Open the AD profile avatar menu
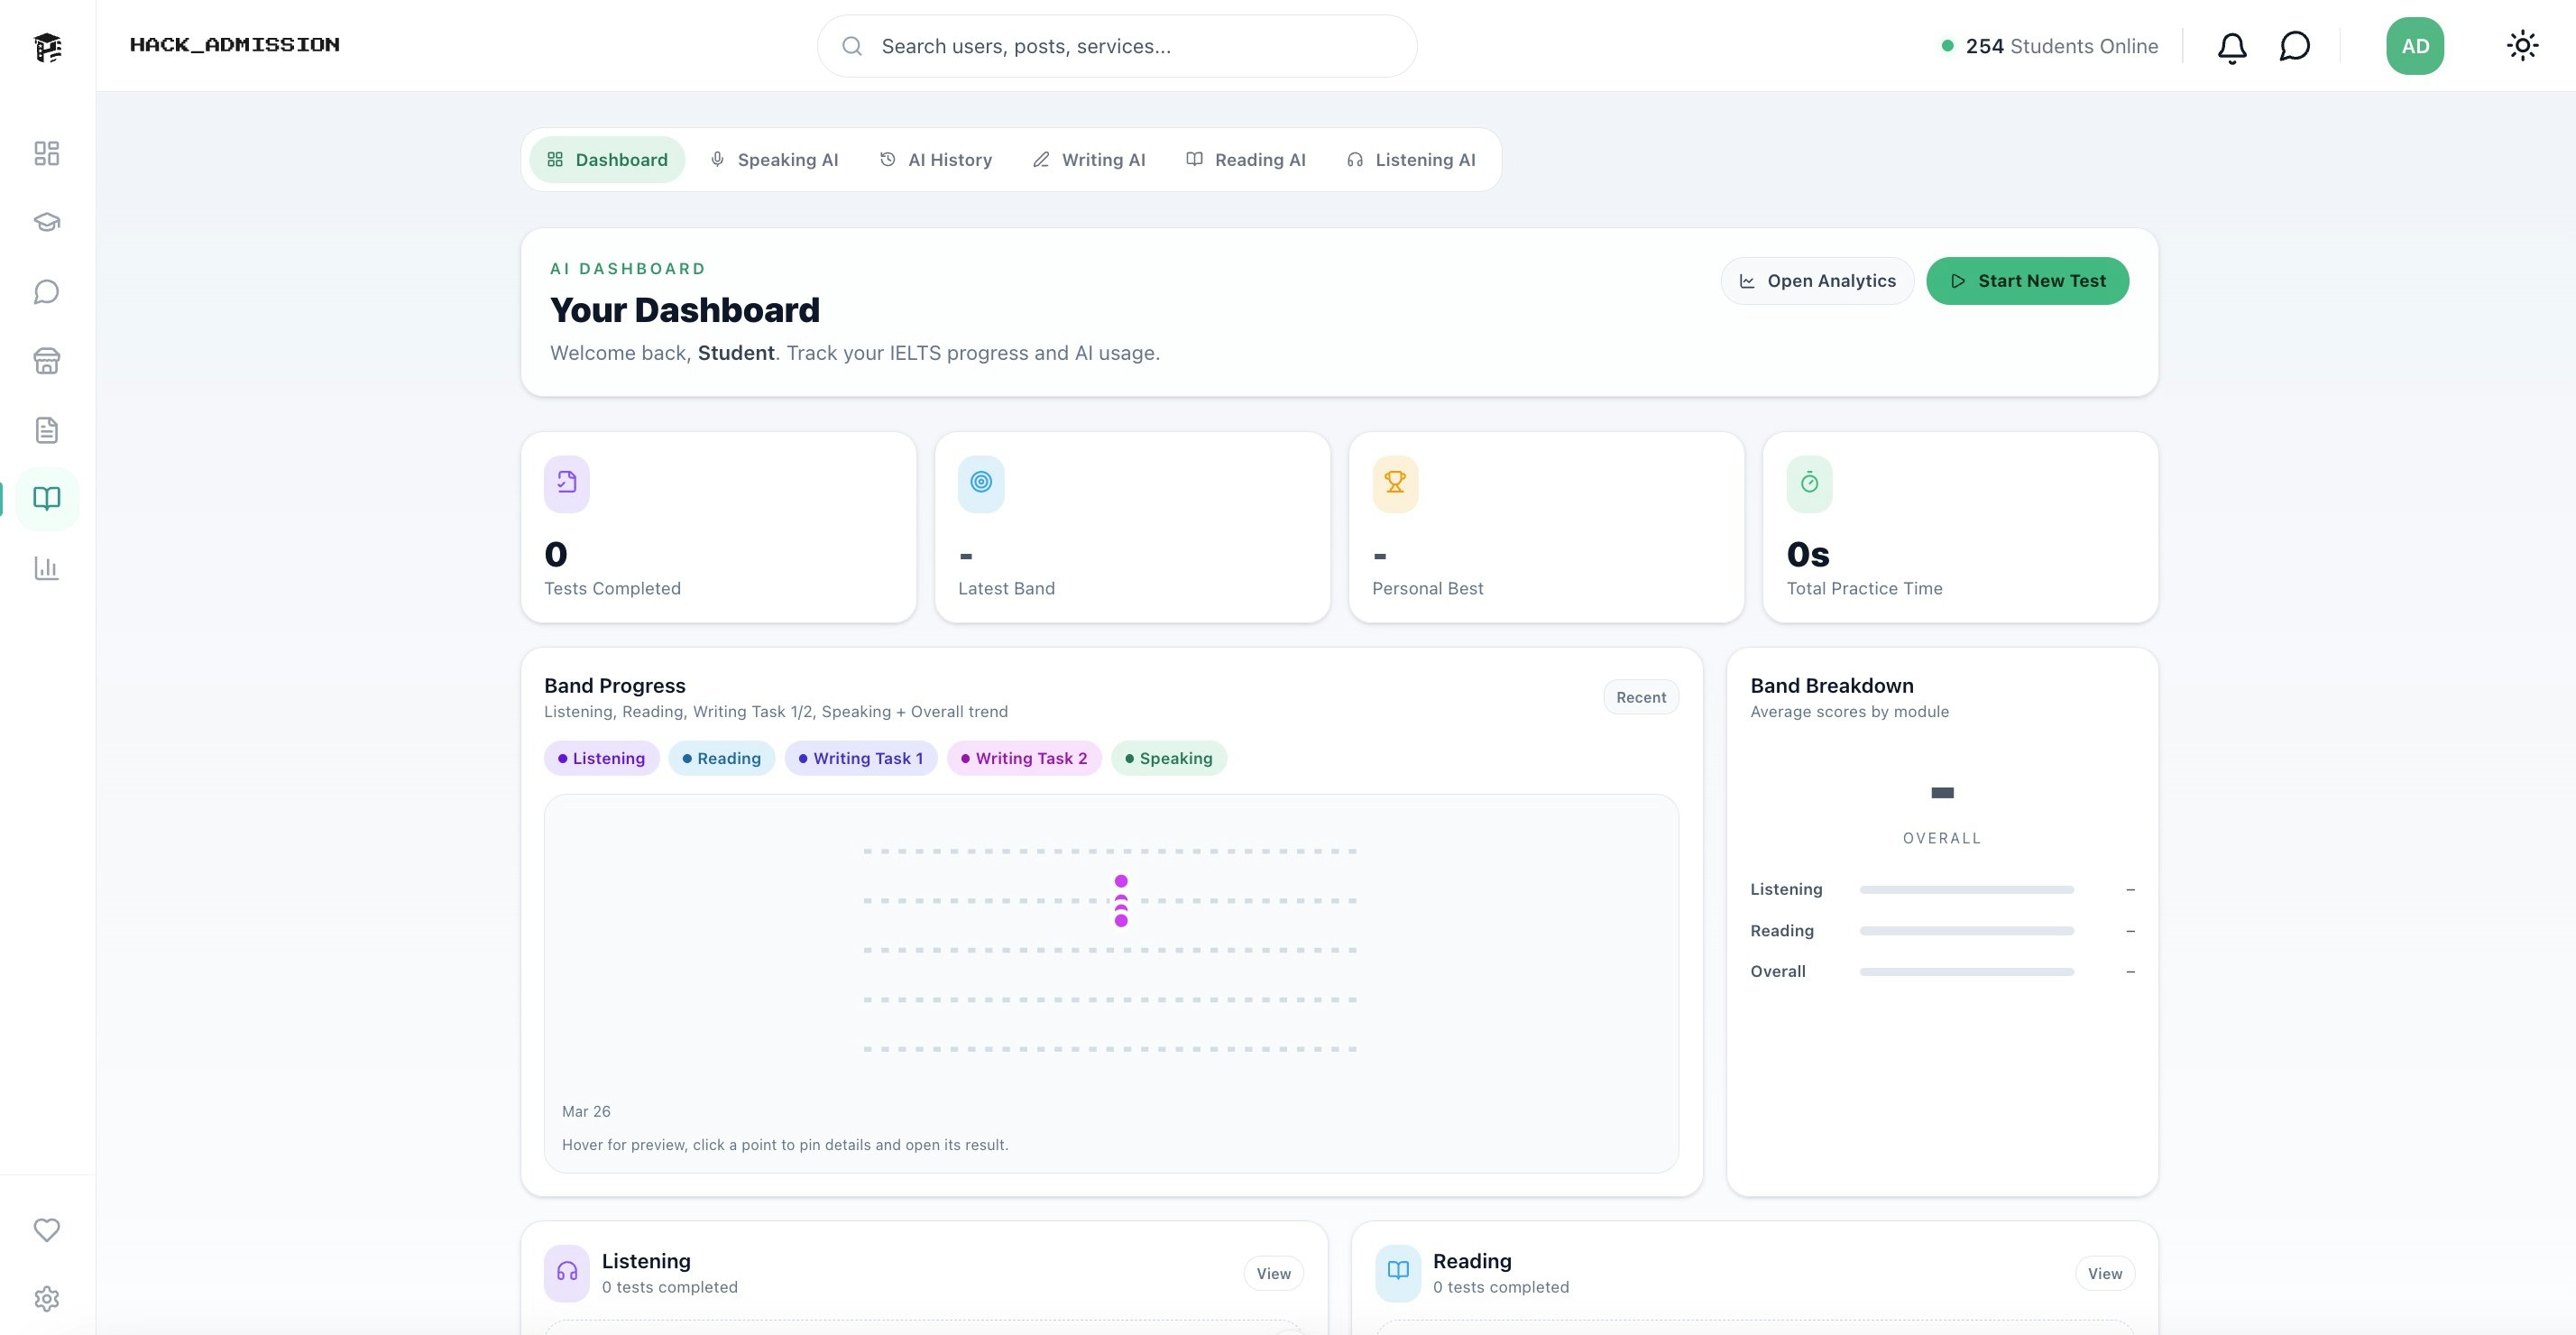2576x1335 pixels. 2415,45
